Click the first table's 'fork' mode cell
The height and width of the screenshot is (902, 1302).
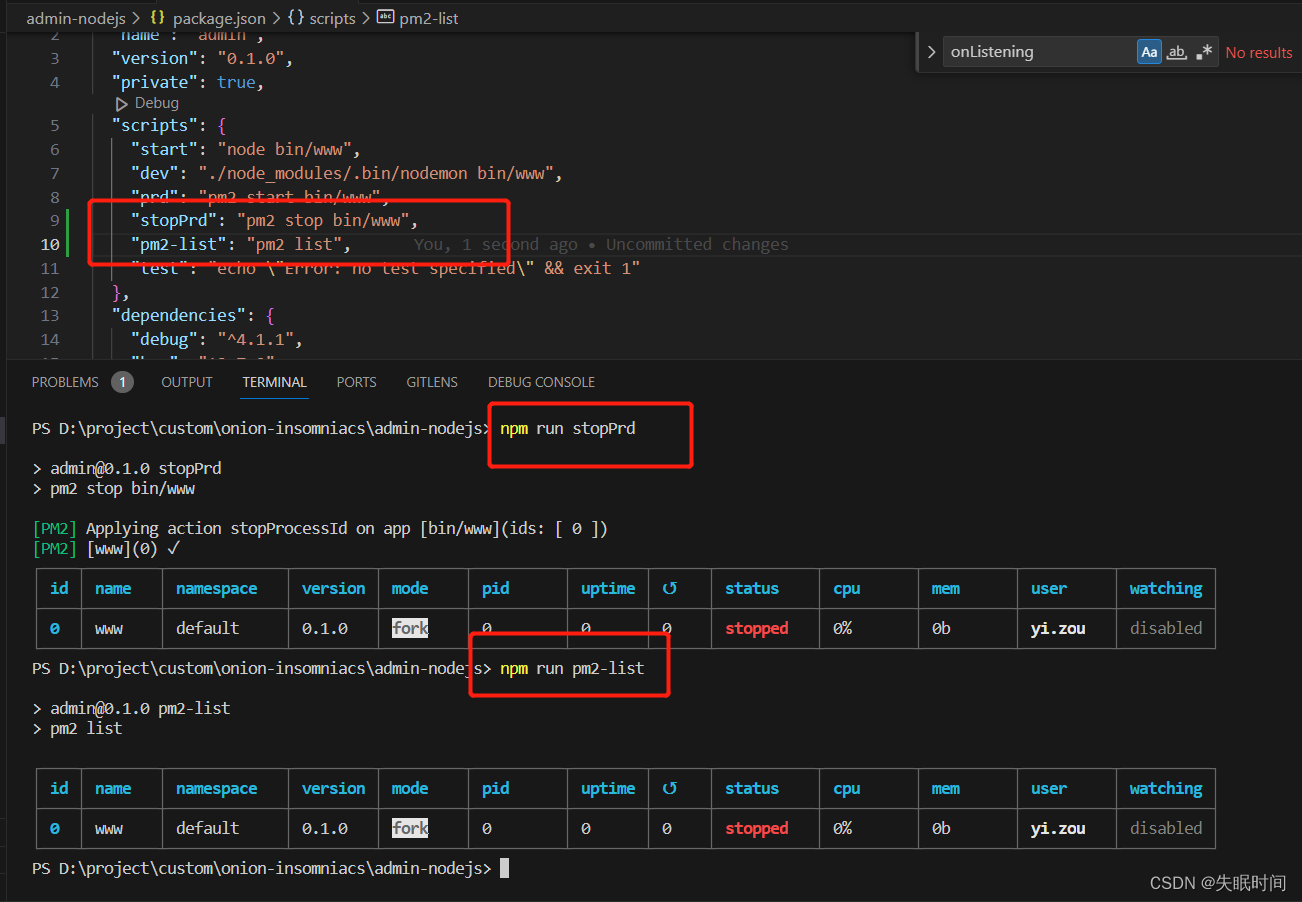coord(410,628)
